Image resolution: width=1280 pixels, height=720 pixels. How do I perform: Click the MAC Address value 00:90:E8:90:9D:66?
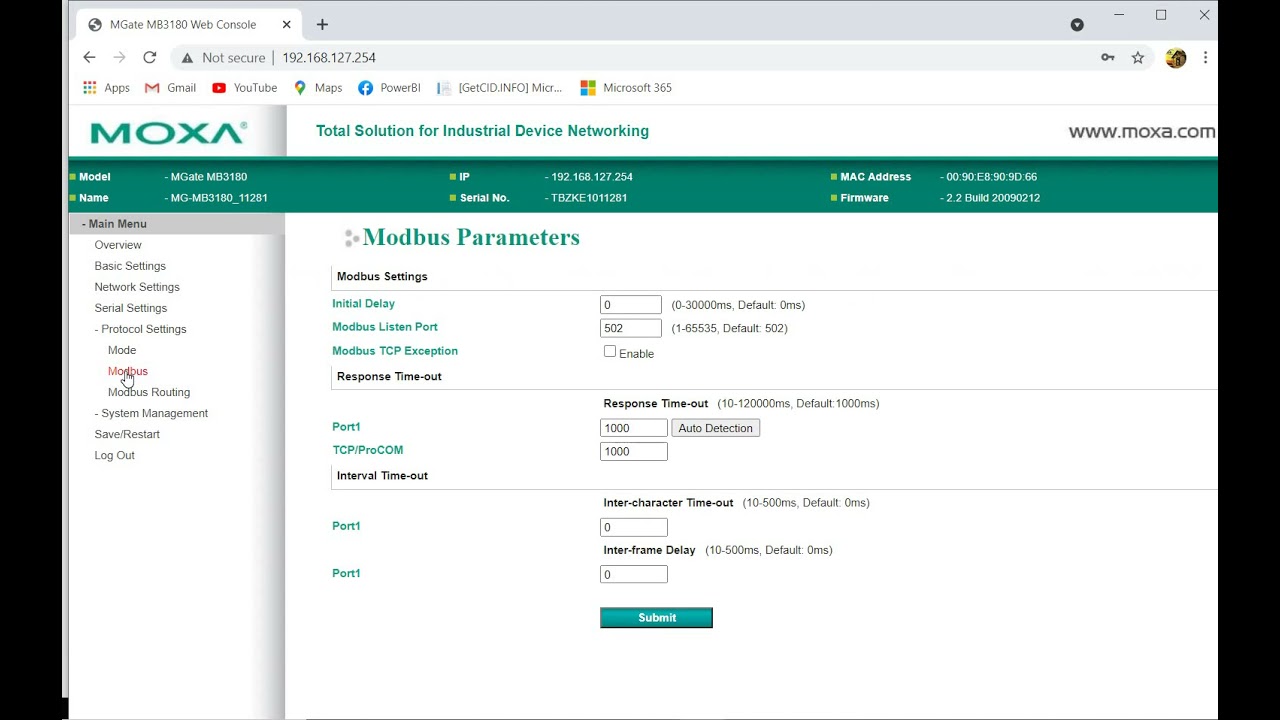pyautogui.click(x=991, y=177)
